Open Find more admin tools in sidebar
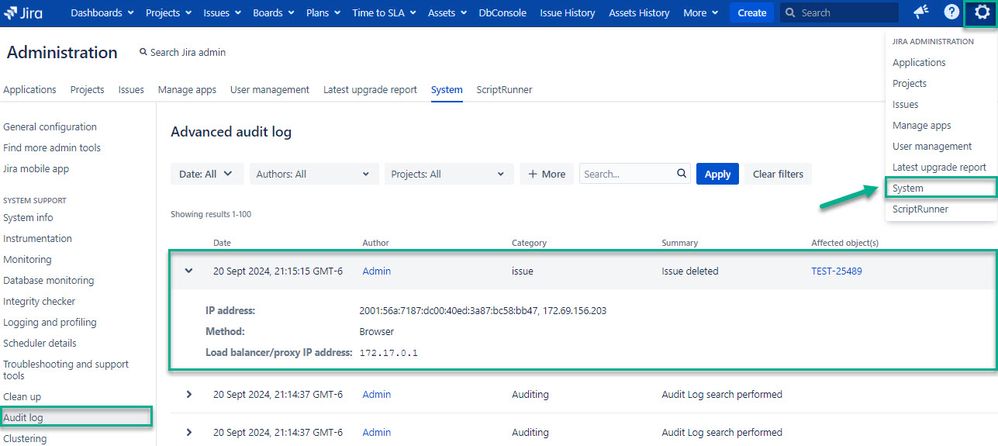Viewport: 998px width, 446px height. pos(52,148)
